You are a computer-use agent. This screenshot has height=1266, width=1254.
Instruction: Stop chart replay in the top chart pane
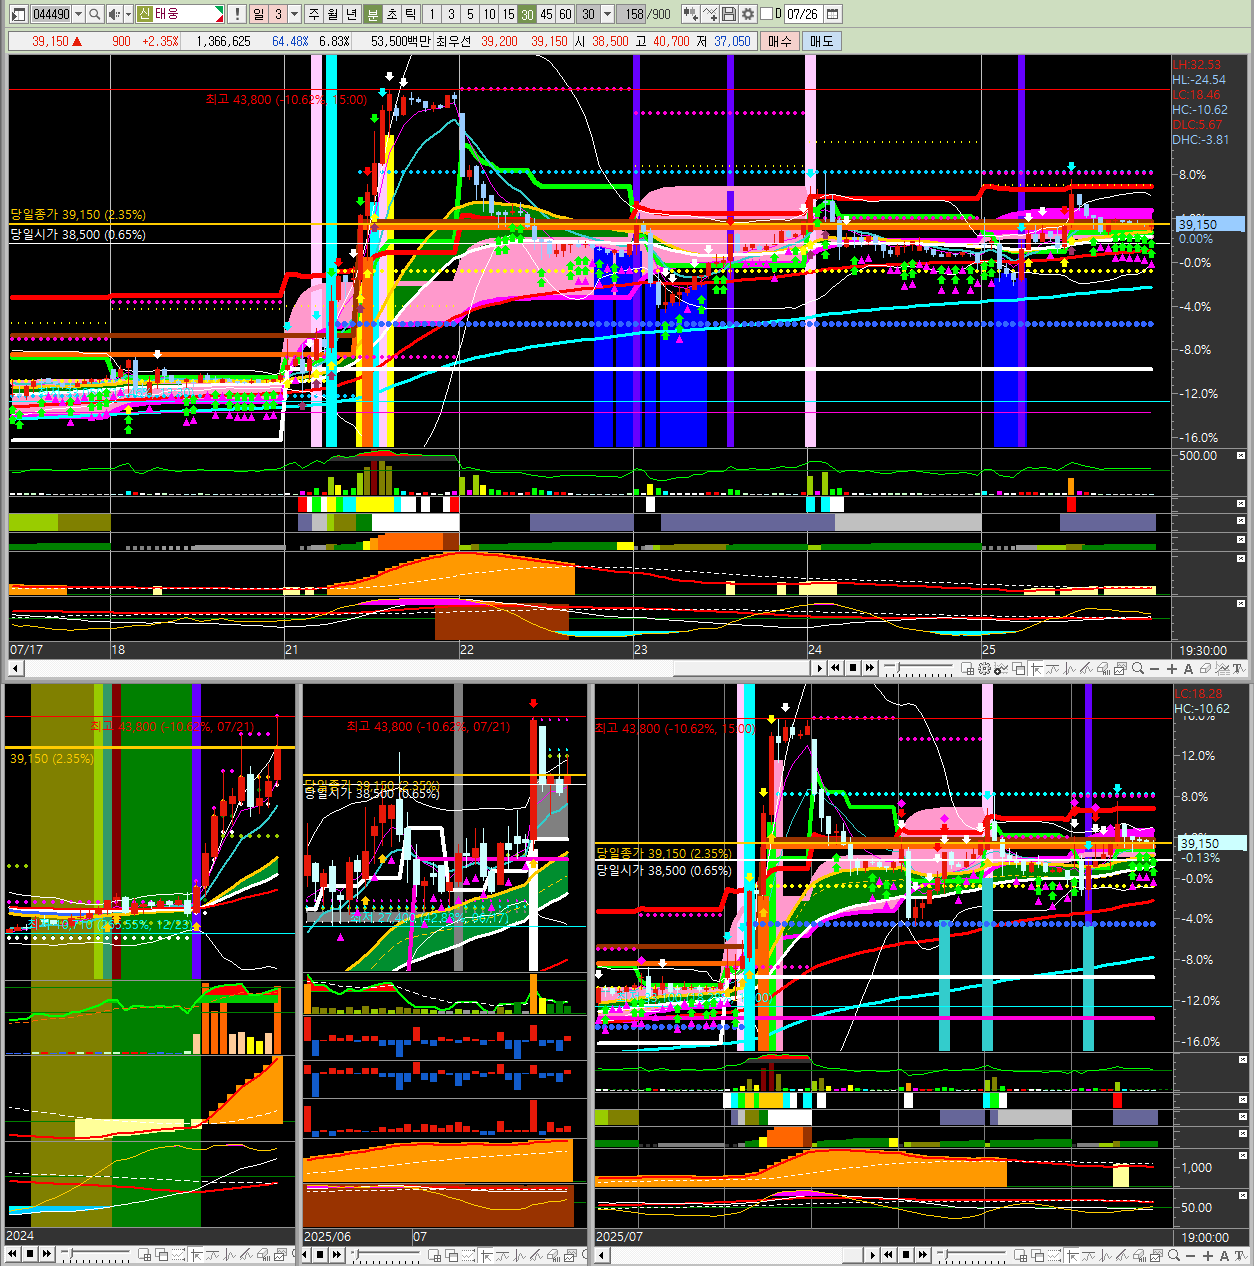pos(853,668)
